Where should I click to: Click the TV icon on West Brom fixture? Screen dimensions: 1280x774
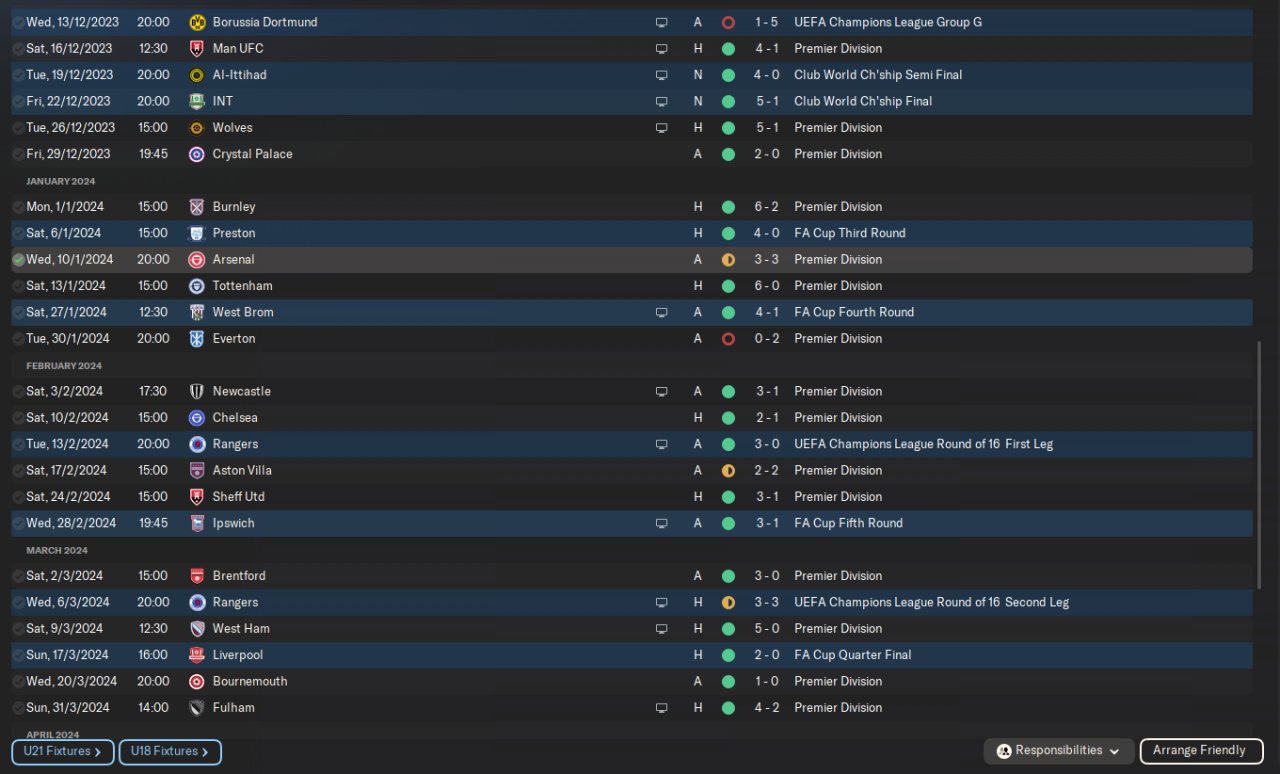(661, 312)
